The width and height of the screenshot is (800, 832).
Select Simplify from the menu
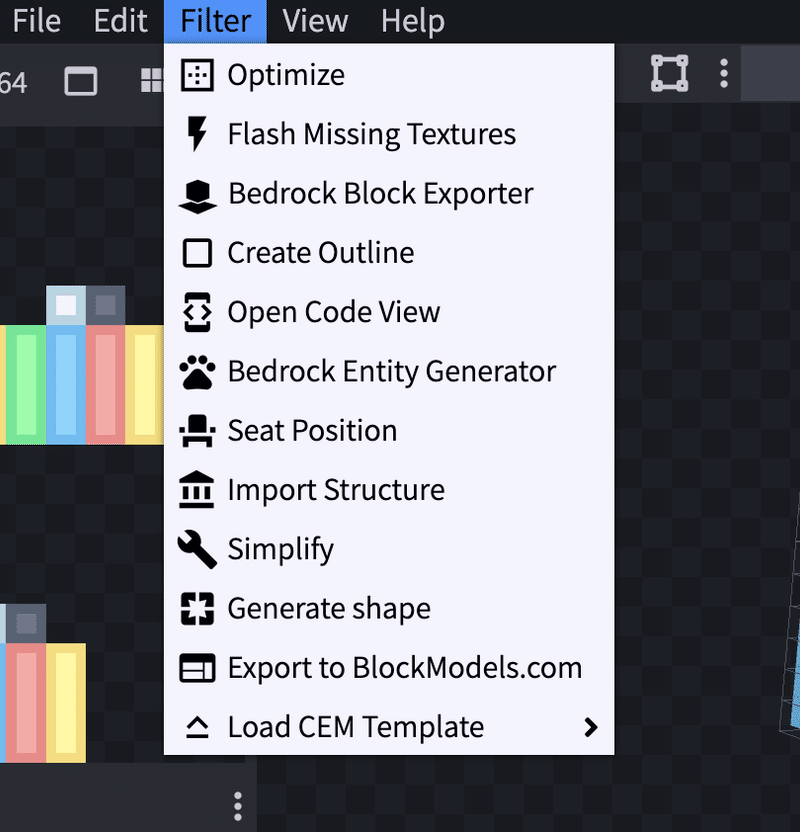tap(389, 549)
